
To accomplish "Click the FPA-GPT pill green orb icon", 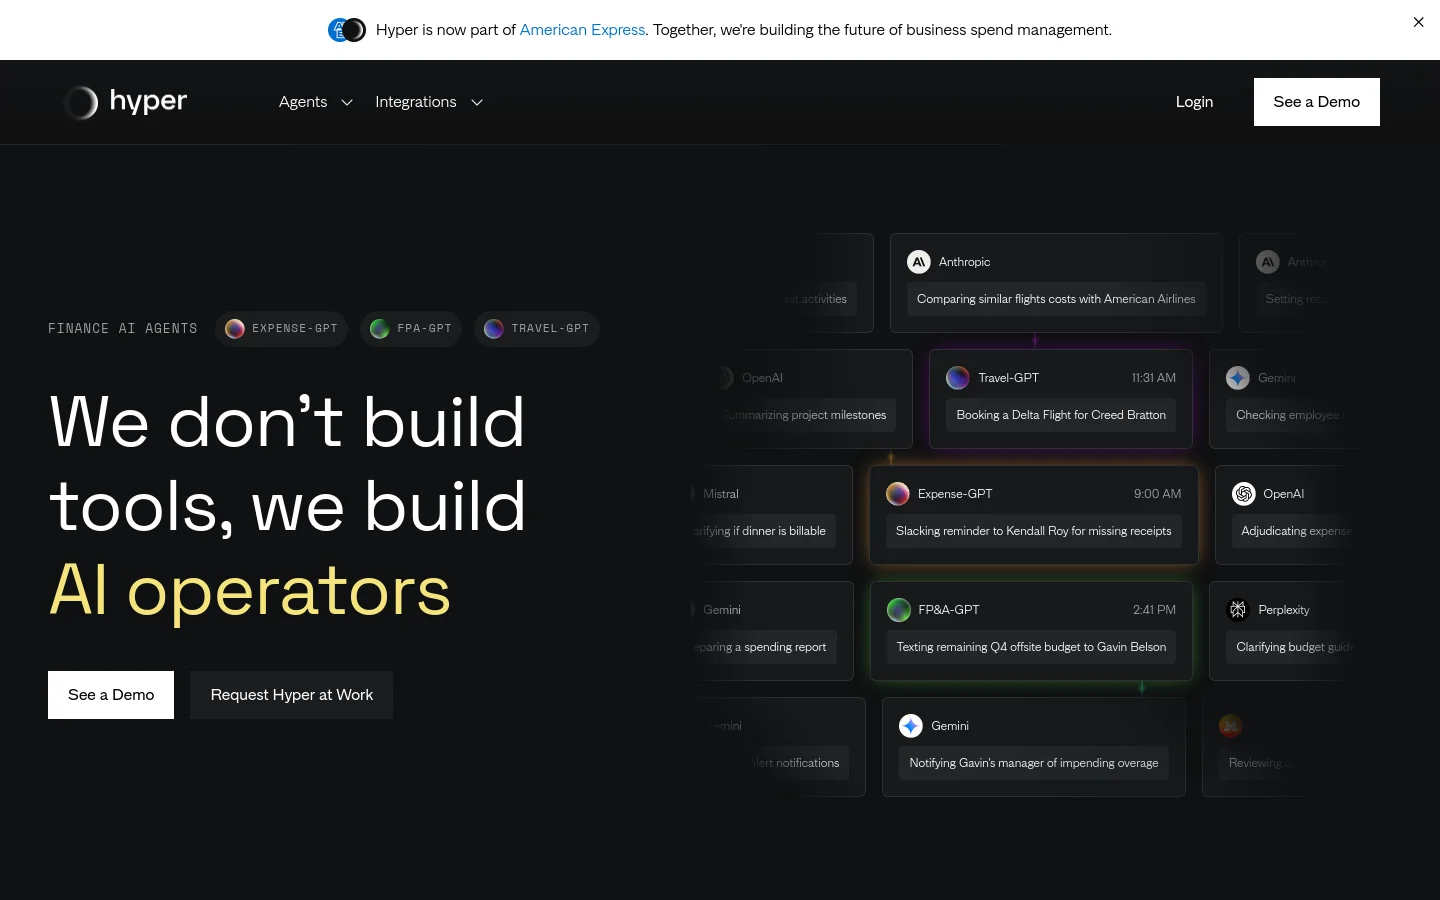I will [380, 329].
